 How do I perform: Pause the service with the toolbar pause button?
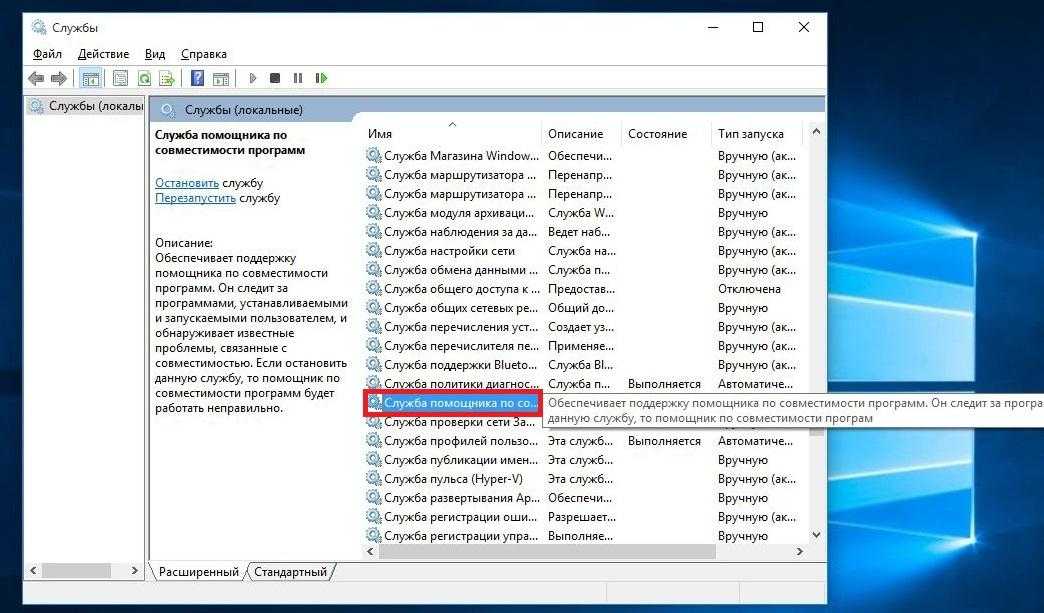click(x=298, y=78)
